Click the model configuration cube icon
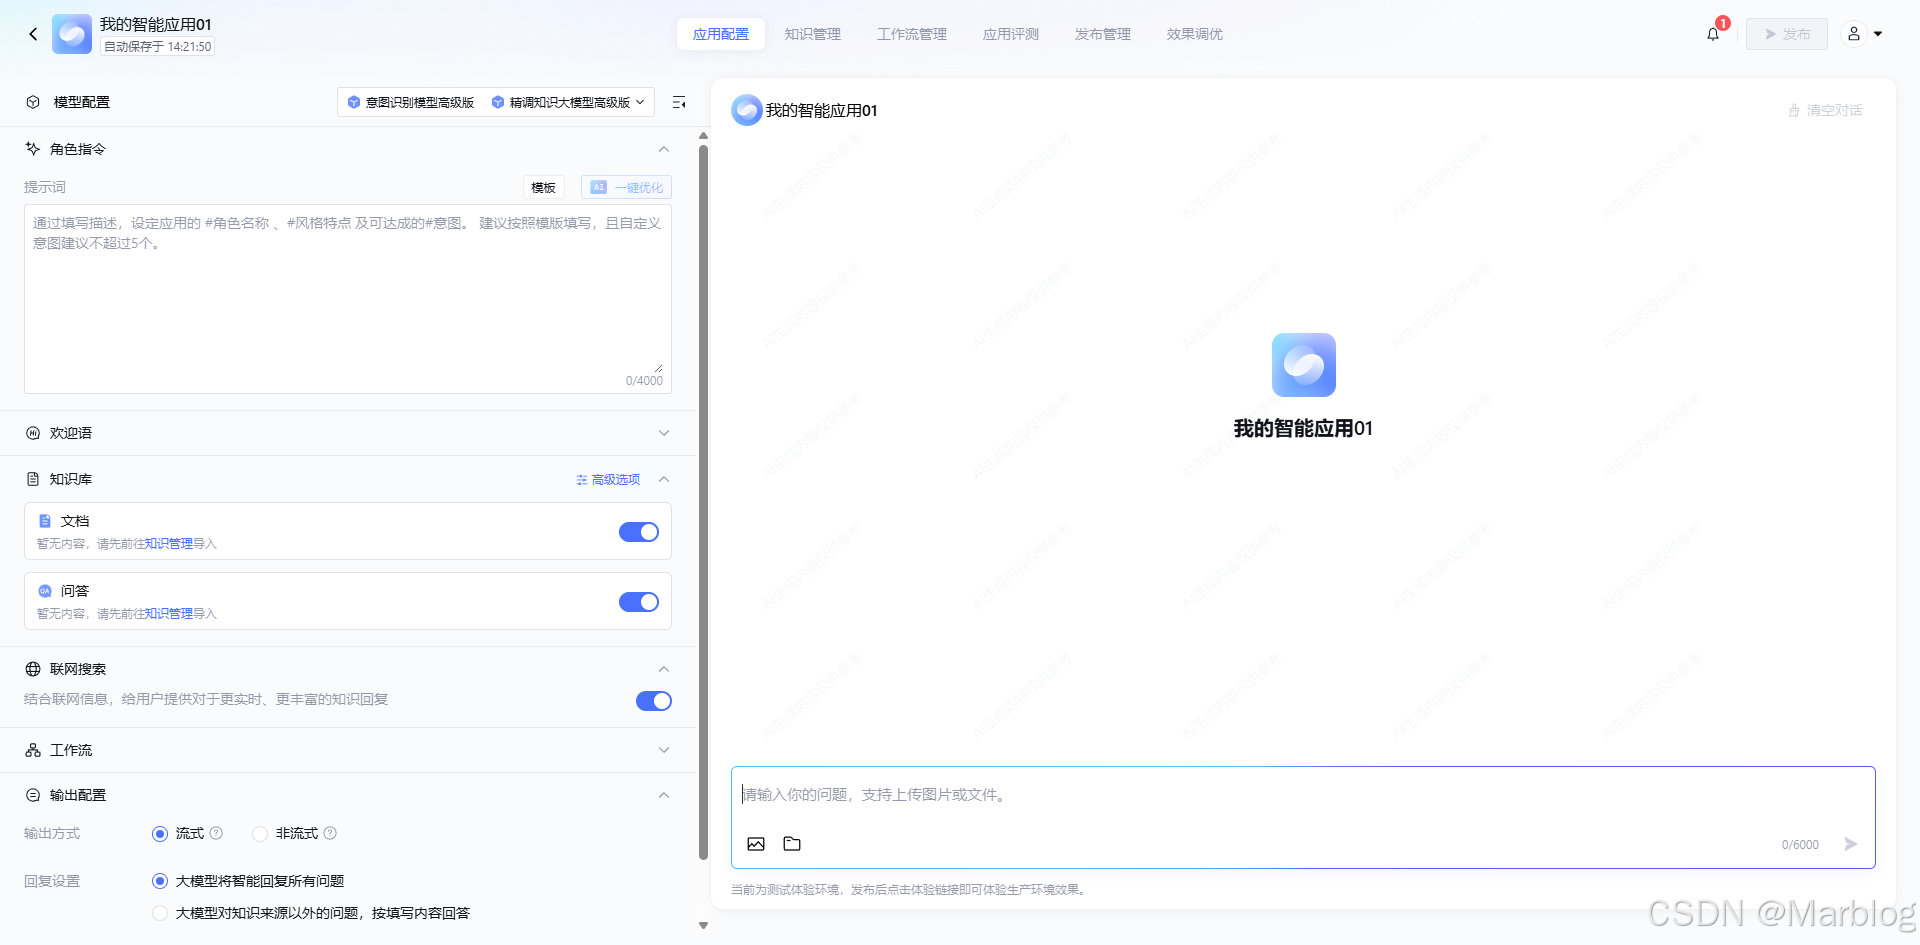The height and width of the screenshot is (945, 1920). tap(33, 102)
